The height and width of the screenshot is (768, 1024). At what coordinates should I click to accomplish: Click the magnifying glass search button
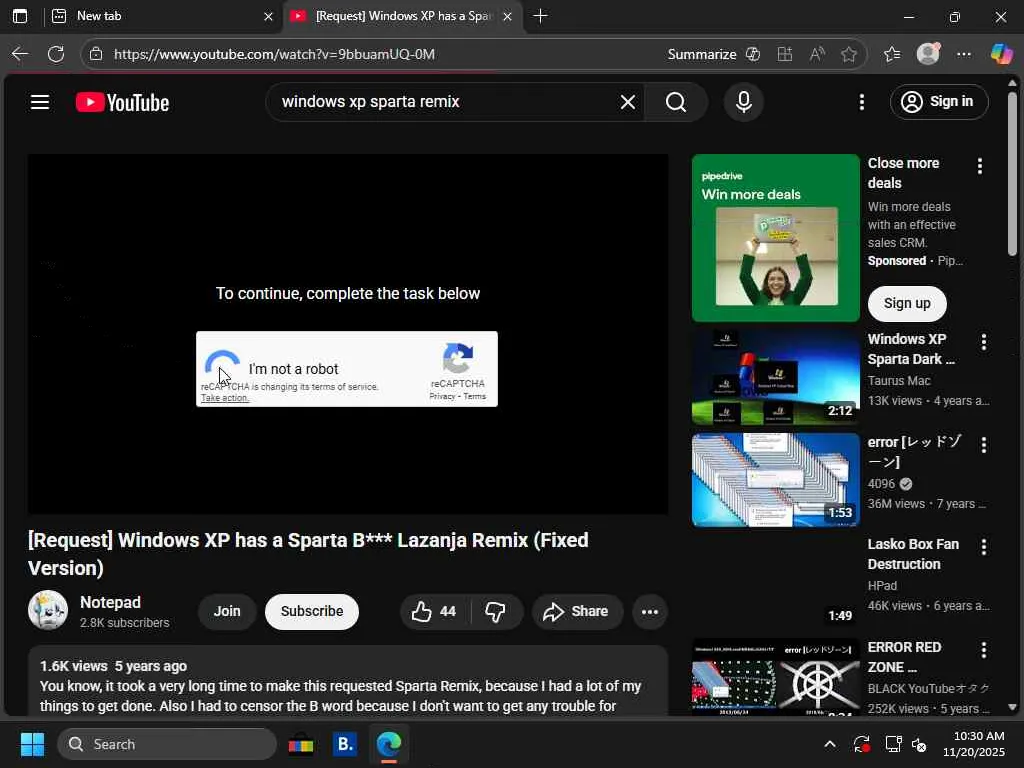point(676,102)
